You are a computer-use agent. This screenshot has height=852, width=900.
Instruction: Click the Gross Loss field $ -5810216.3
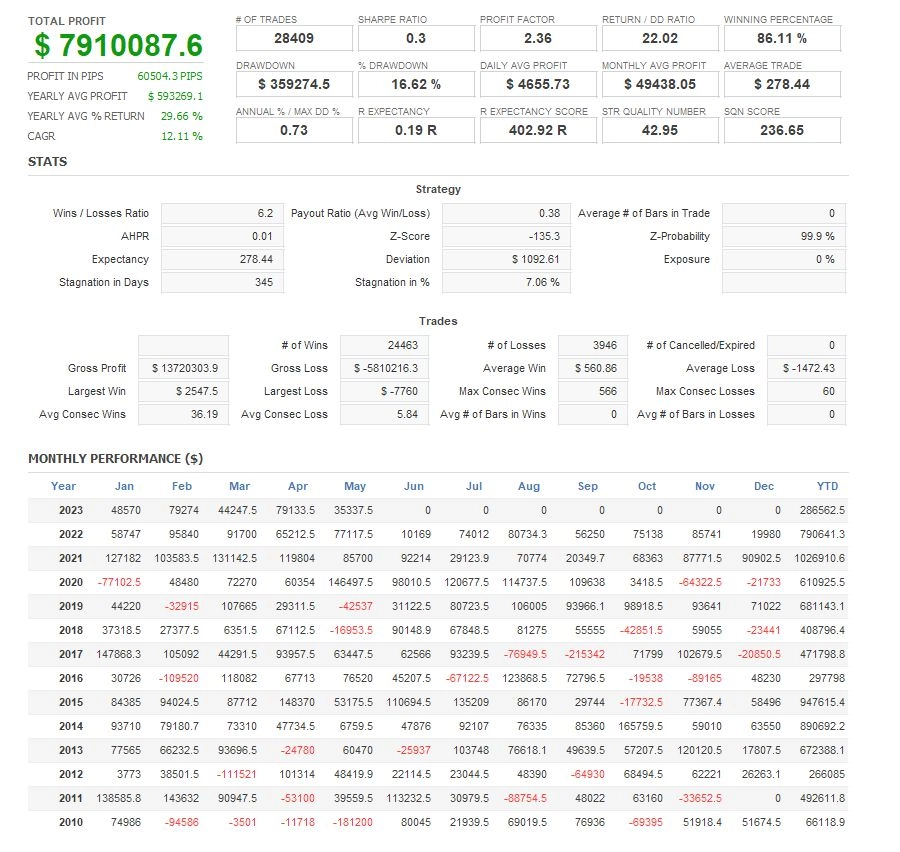coord(385,369)
